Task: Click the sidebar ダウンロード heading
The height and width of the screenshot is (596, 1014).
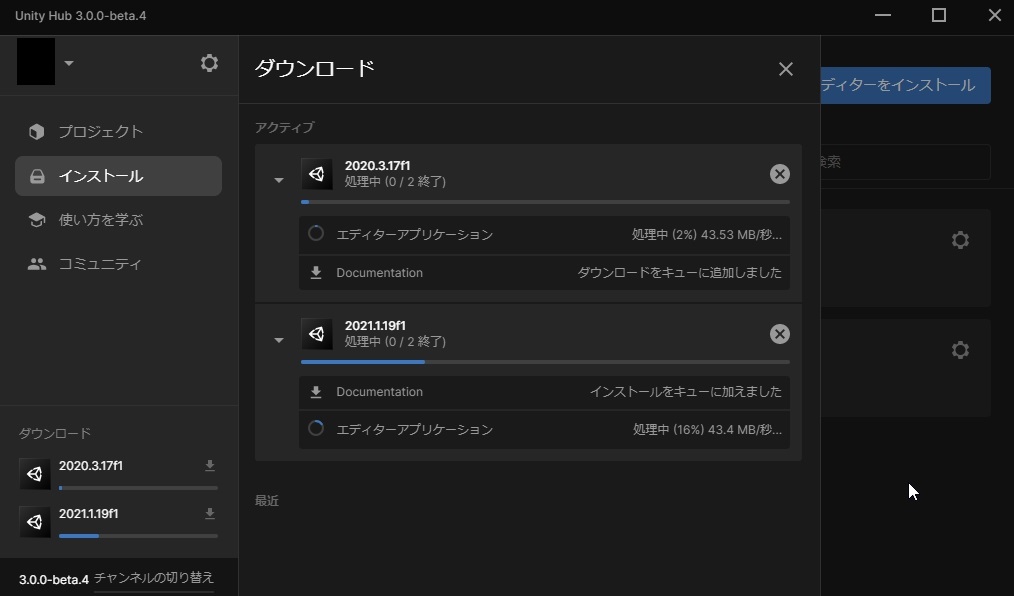Action: [55, 433]
